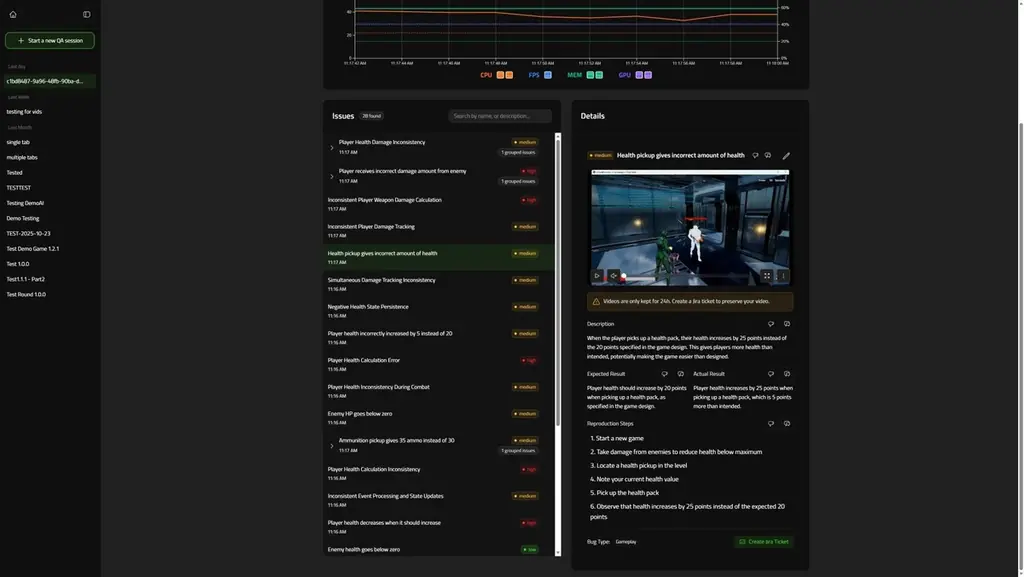Copy the Expected Result text
Screen dimensions: 1024x577
[680, 373]
